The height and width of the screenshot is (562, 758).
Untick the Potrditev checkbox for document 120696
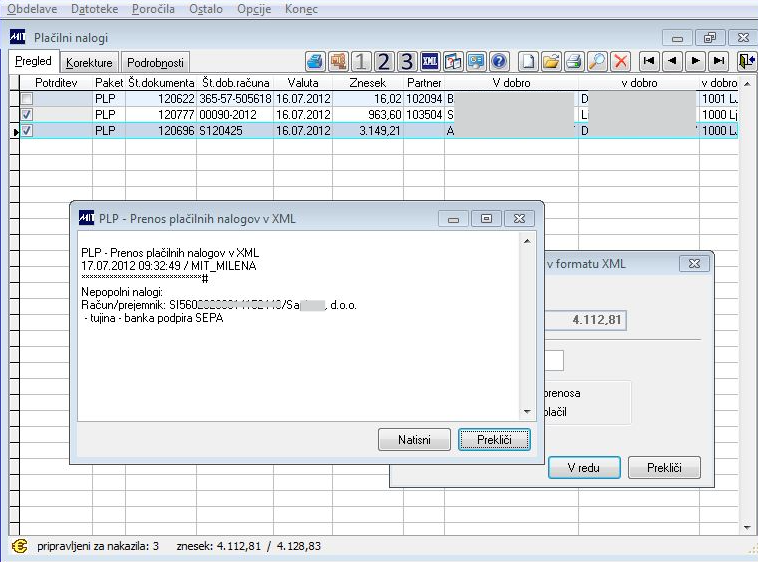(x=27, y=131)
